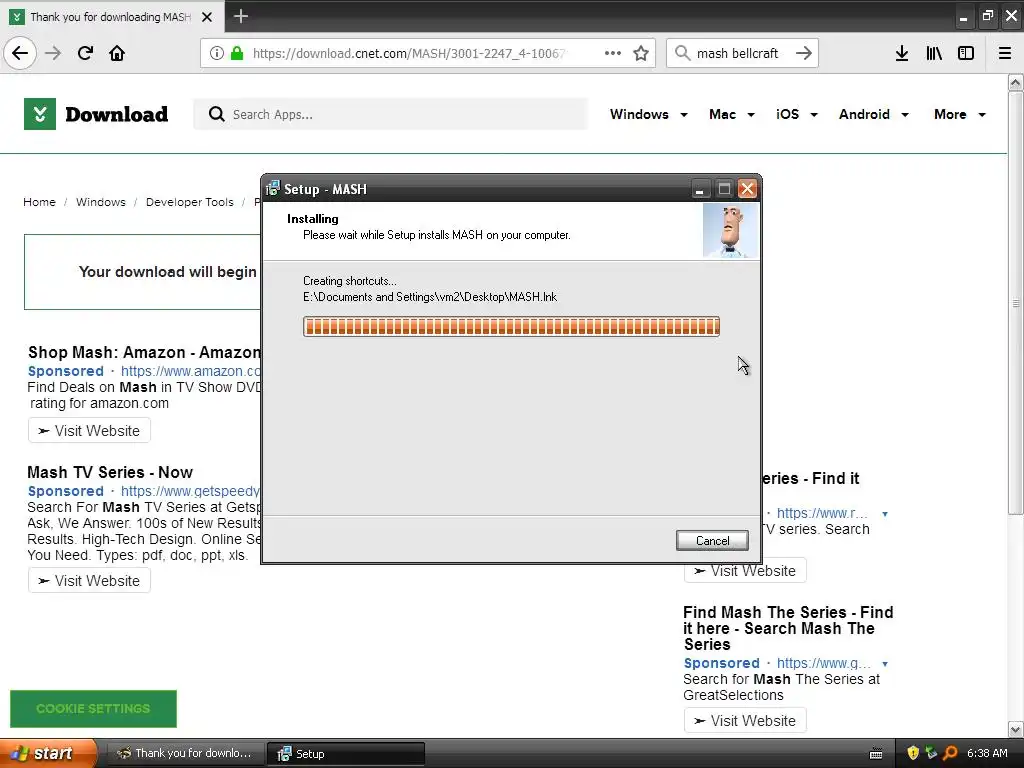Click the Setup MASH window title icon
1024x768 pixels.
coord(273,189)
